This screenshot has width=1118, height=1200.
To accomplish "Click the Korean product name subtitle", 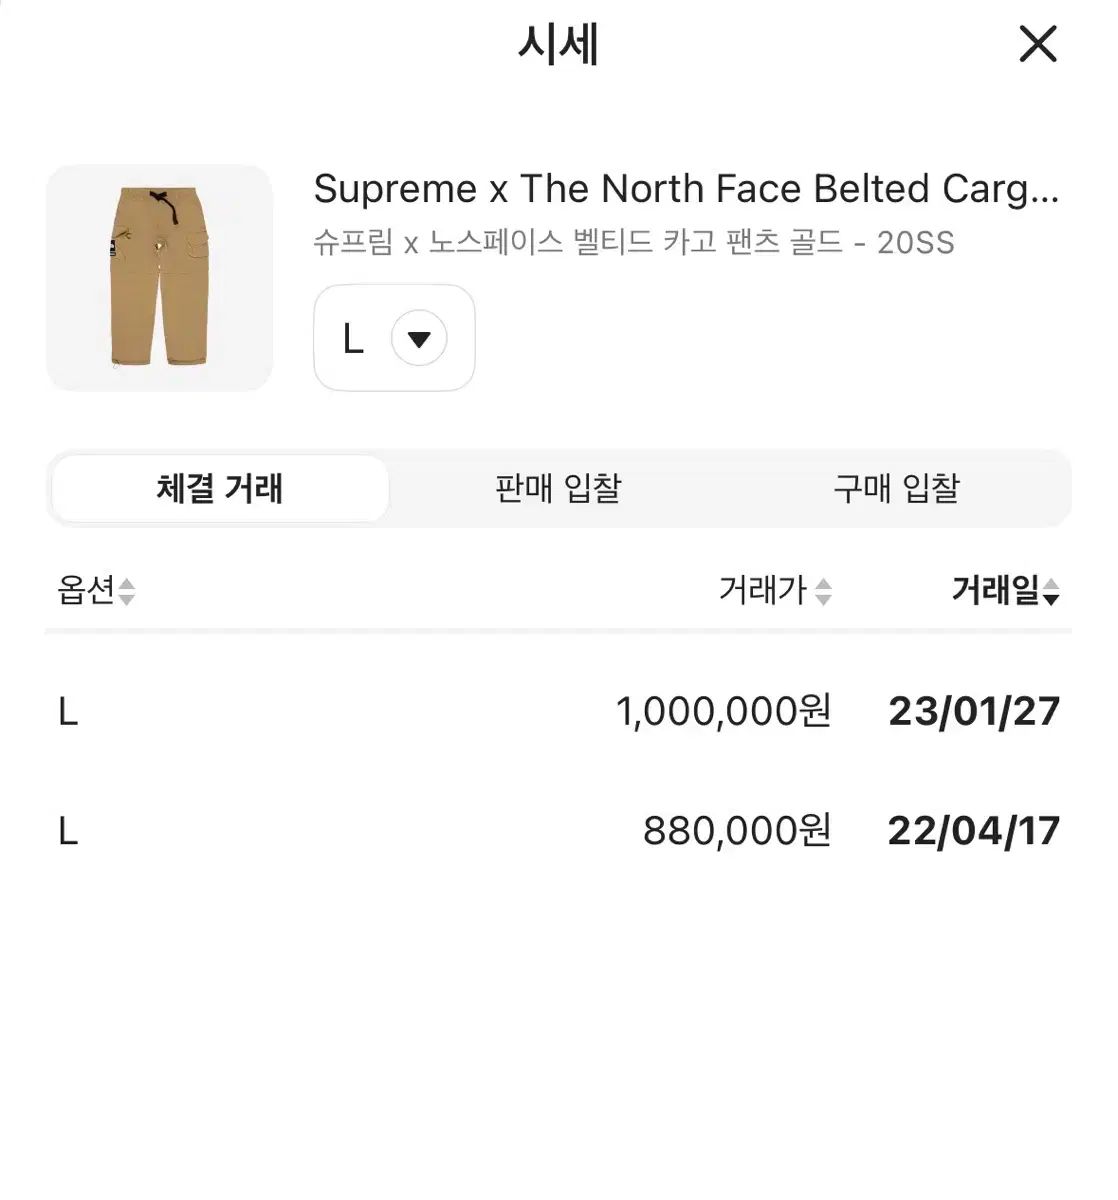I will pos(633,242).
